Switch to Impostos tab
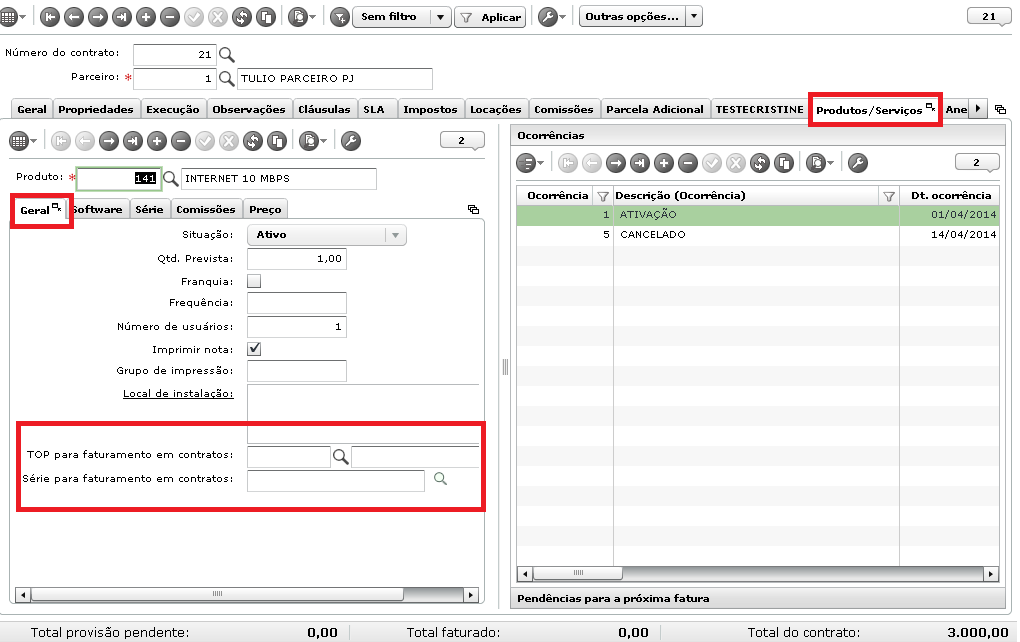The height and width of the screenshot is (642, 1020). (x=429, y=109)
